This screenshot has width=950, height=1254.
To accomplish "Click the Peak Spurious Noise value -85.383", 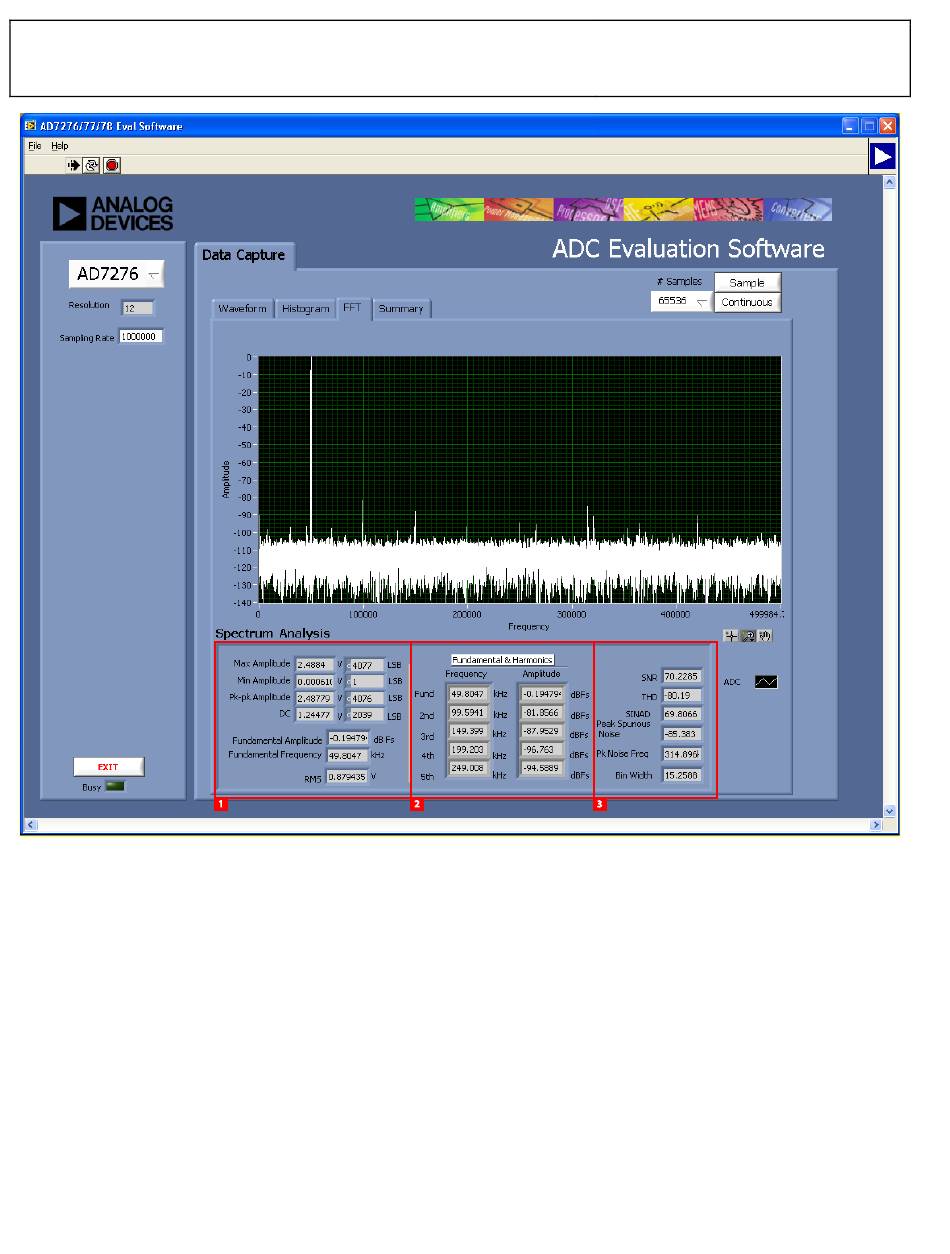I will point(682,734).
